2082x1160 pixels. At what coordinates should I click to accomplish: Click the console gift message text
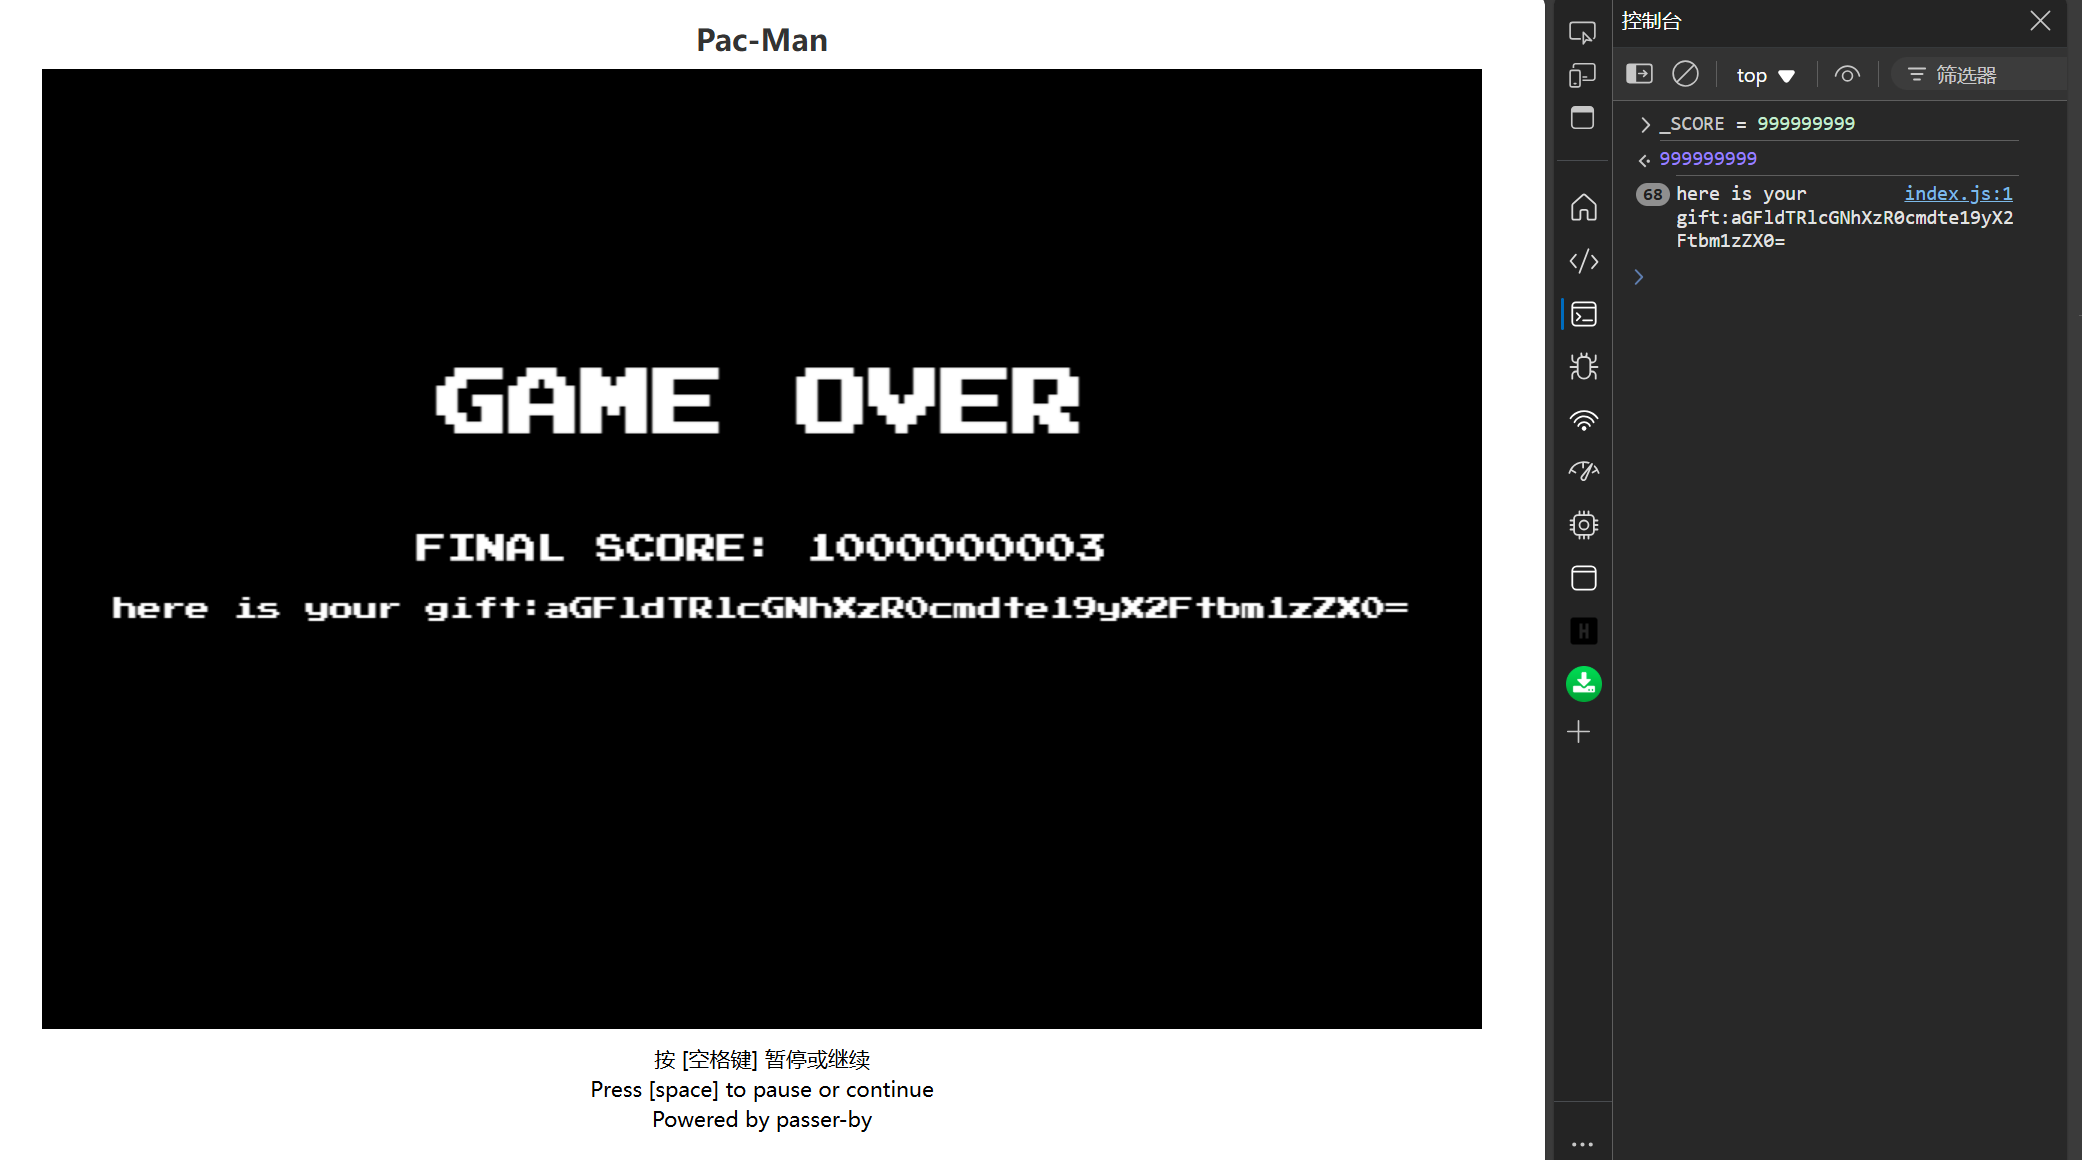tap(1844, 217)
